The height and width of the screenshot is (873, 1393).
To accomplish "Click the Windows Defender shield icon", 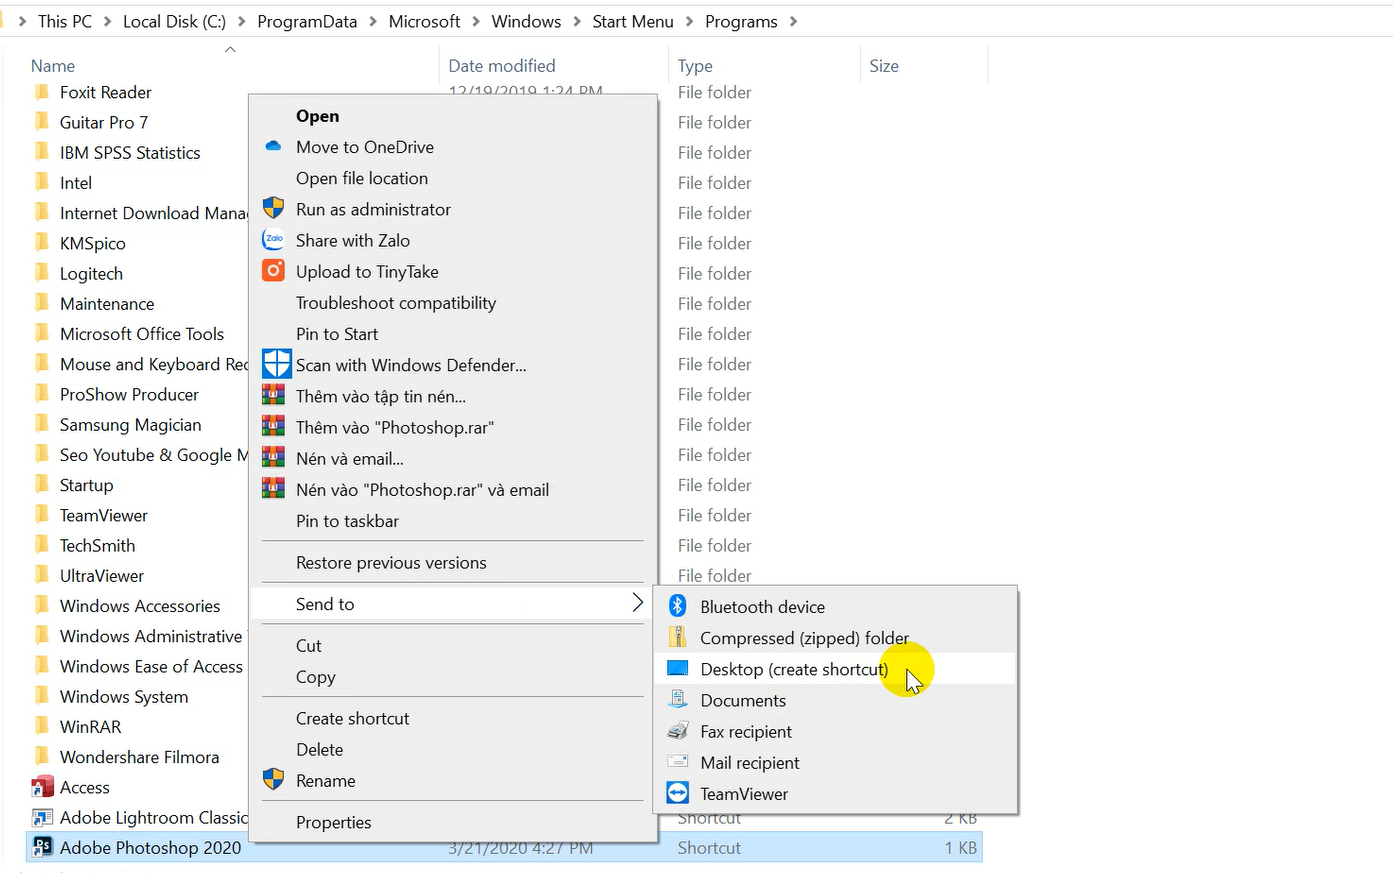I will [x=276, y=364].
